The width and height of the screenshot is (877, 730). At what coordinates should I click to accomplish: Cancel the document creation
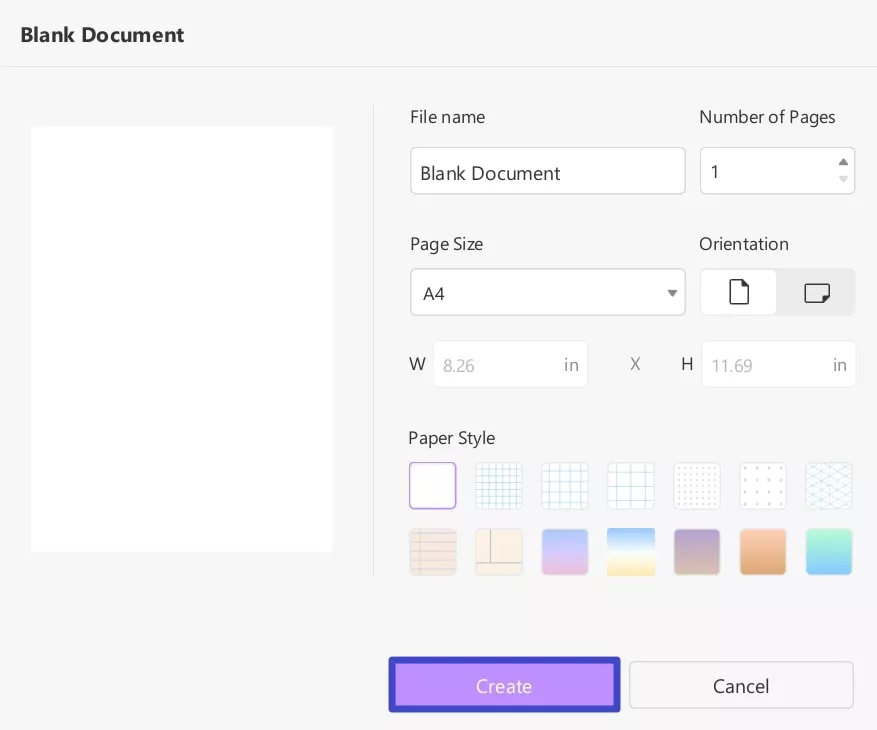(741, 685)
